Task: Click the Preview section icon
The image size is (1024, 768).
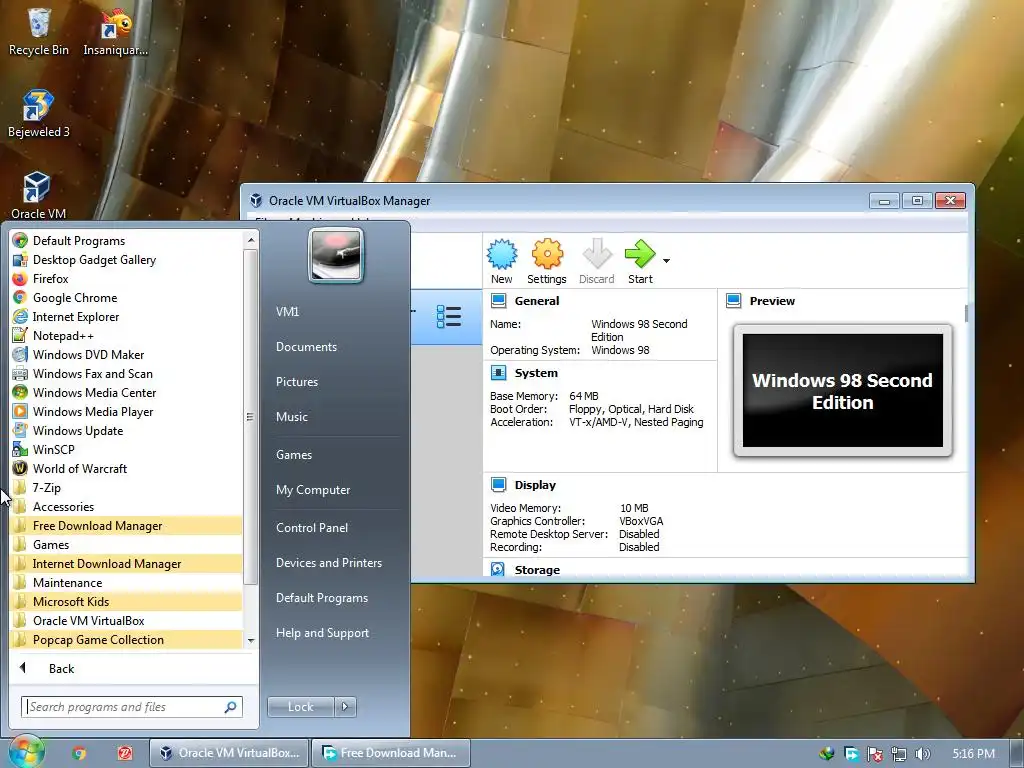Action: tap(734, 300)
